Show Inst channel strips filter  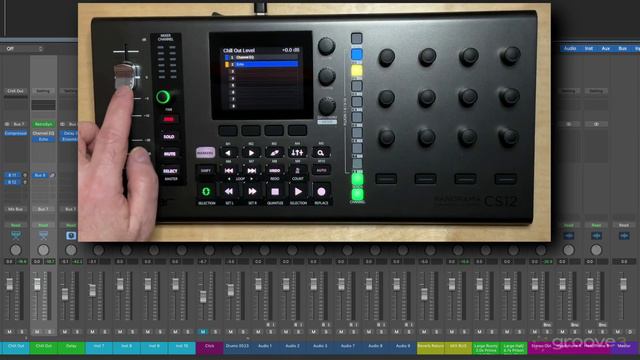[589, 49]
